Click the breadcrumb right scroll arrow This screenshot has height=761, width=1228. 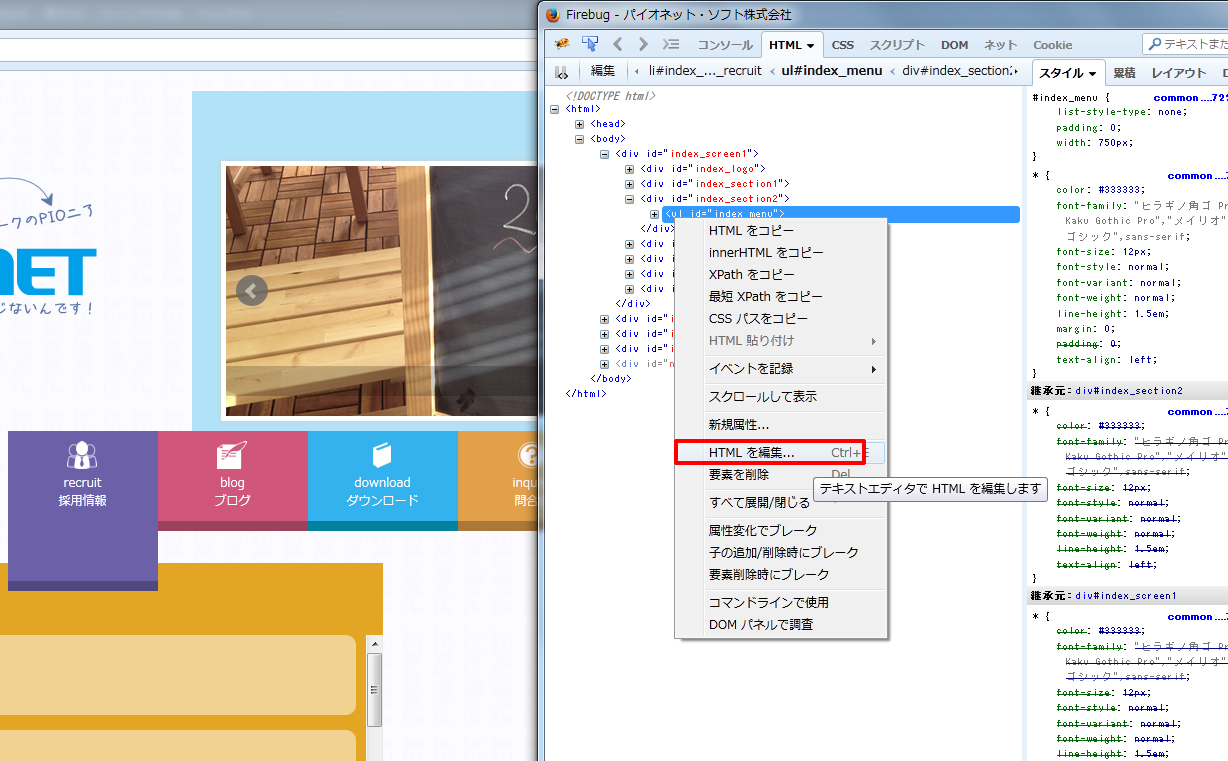pos(1014,71)
